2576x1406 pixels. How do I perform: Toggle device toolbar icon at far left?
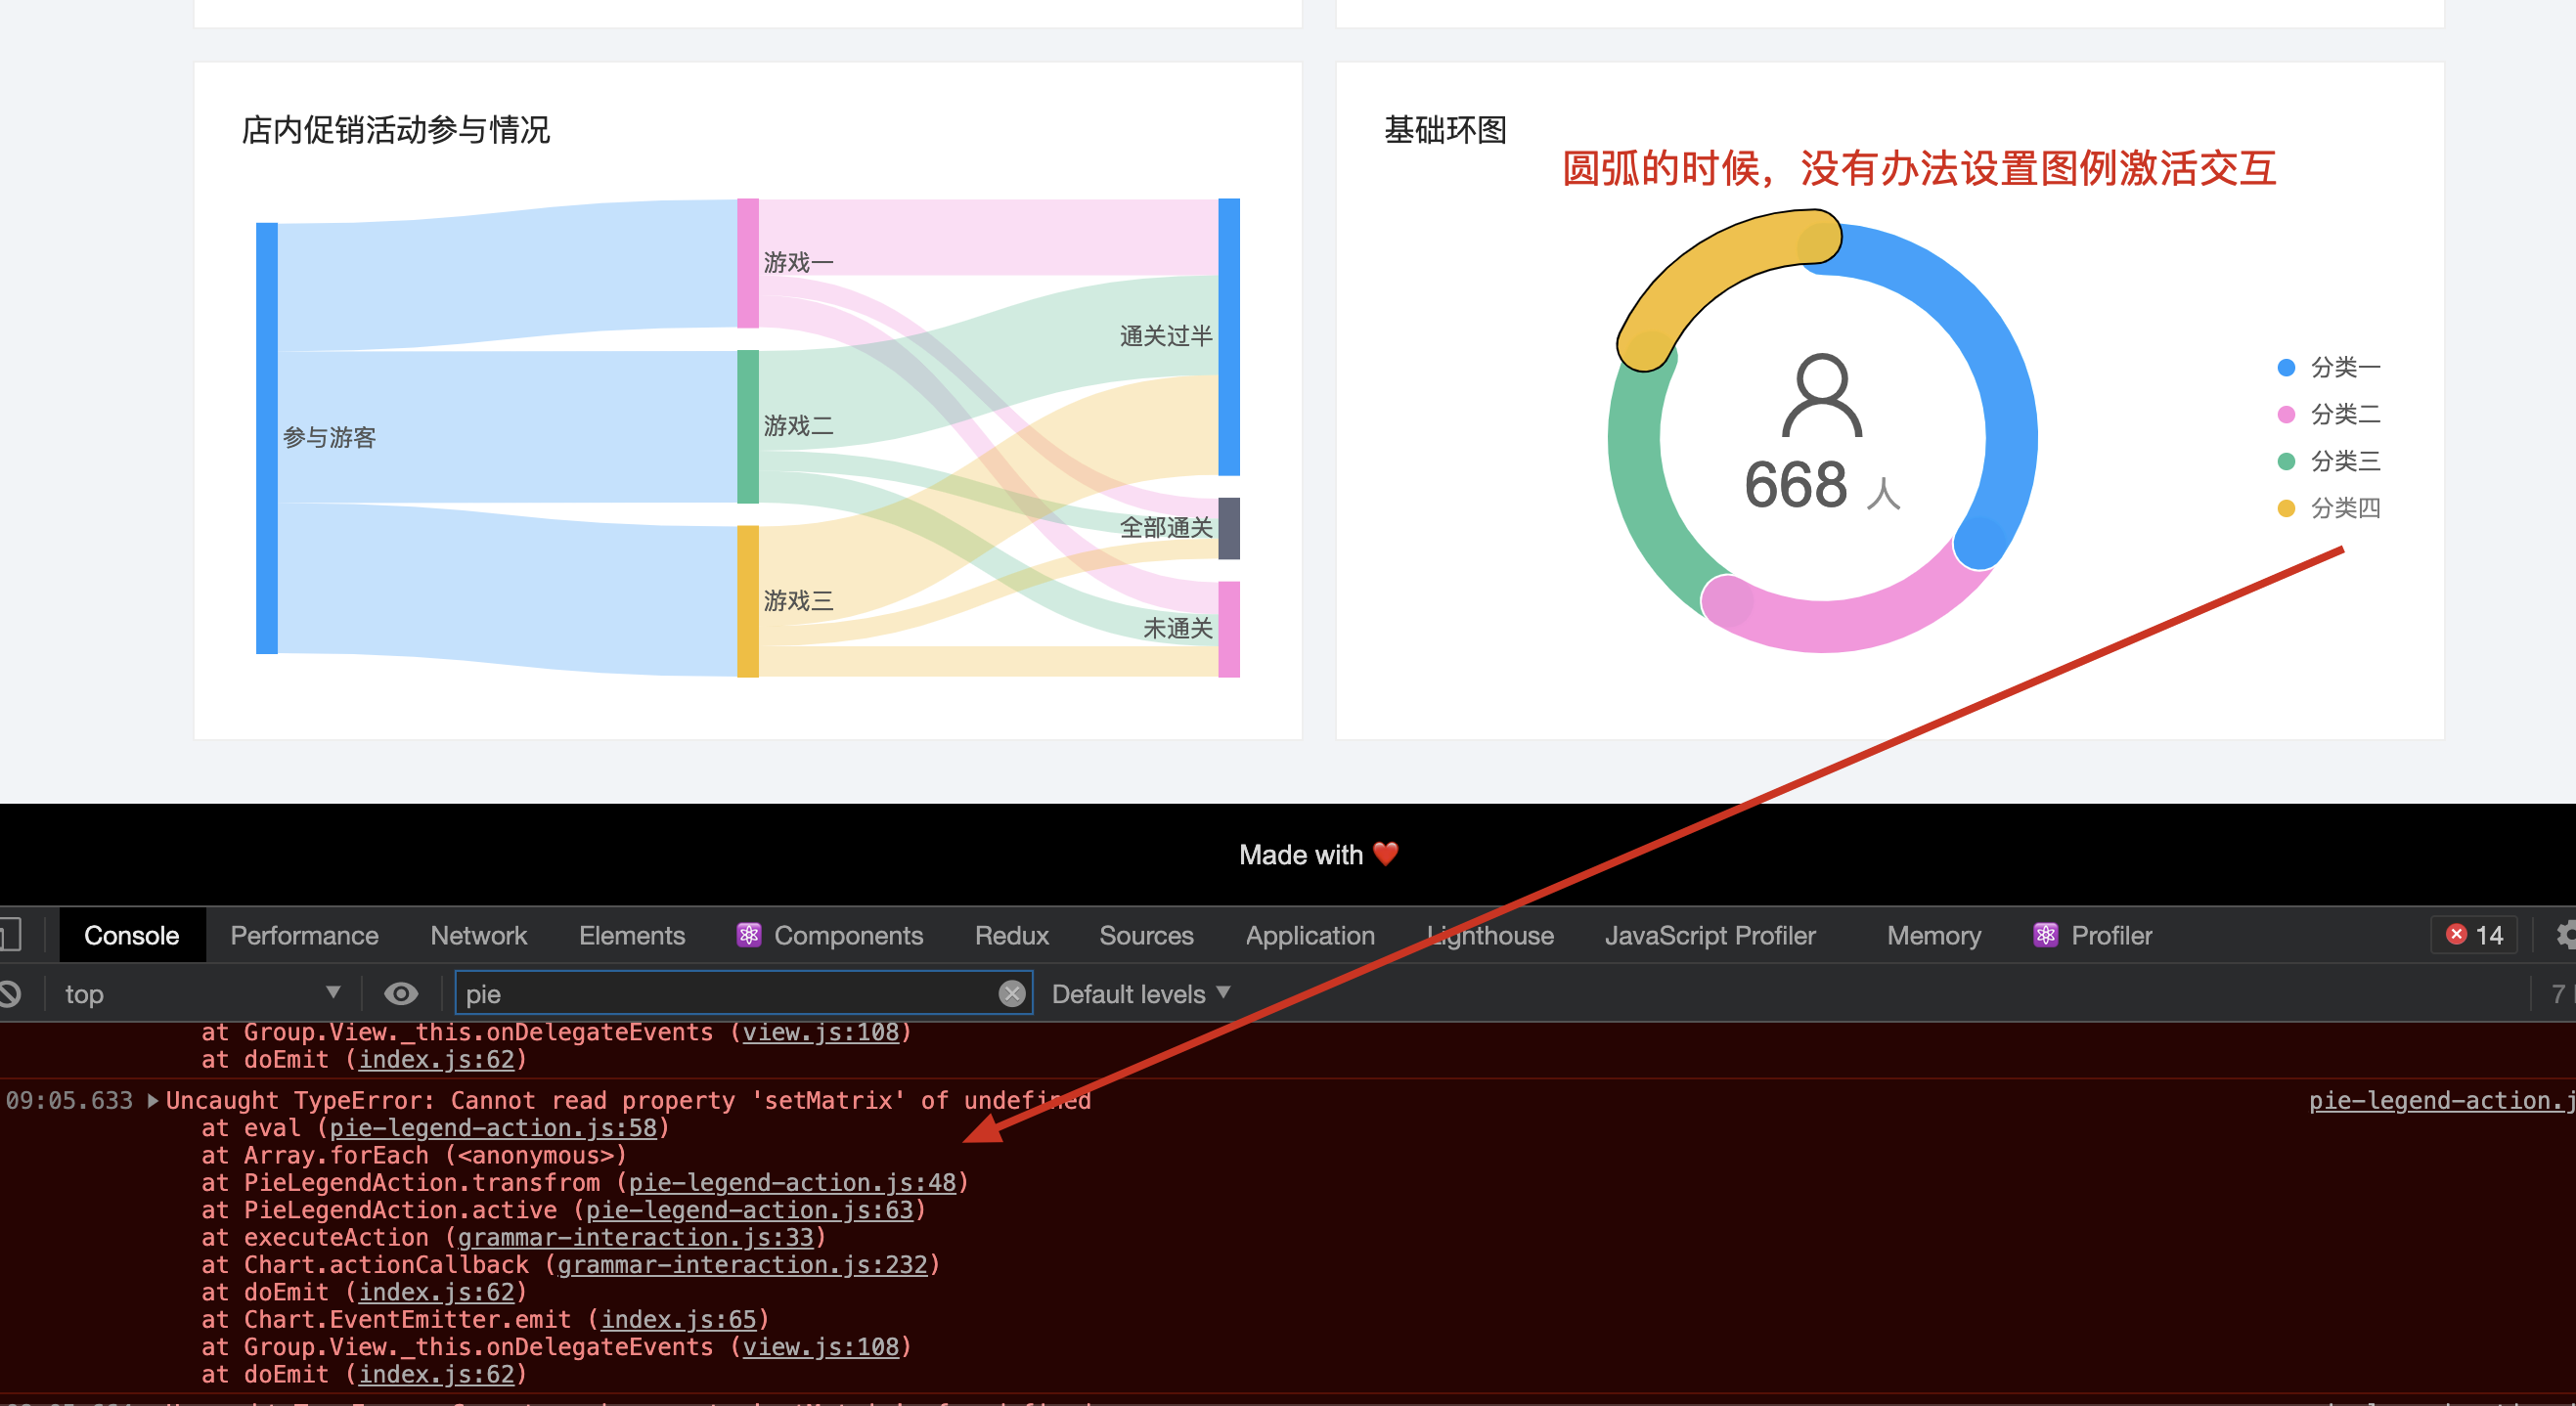(x=8, y=935)
